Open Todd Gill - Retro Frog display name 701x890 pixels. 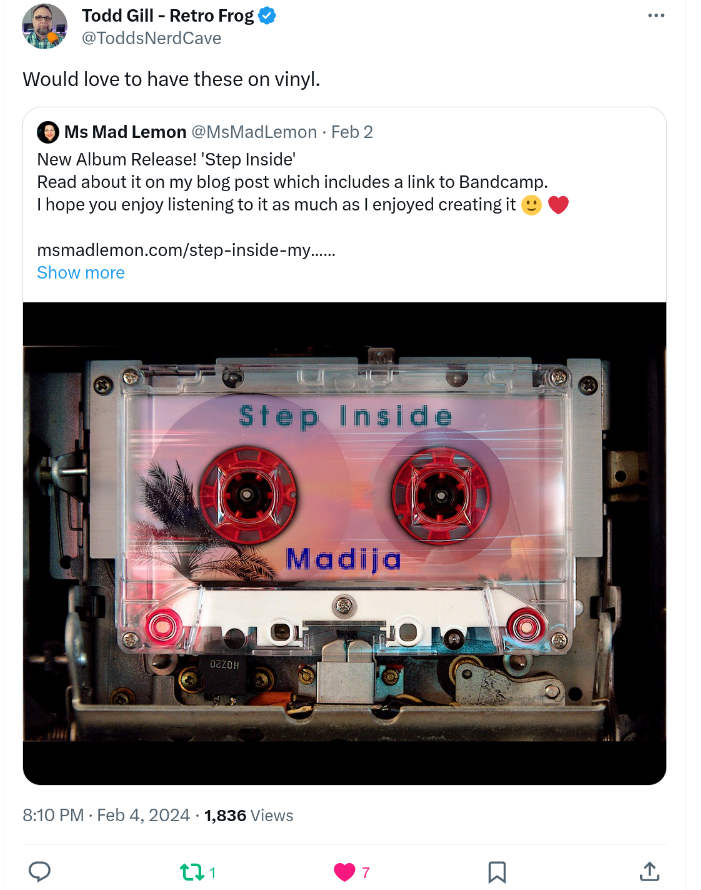coord(168,16)
